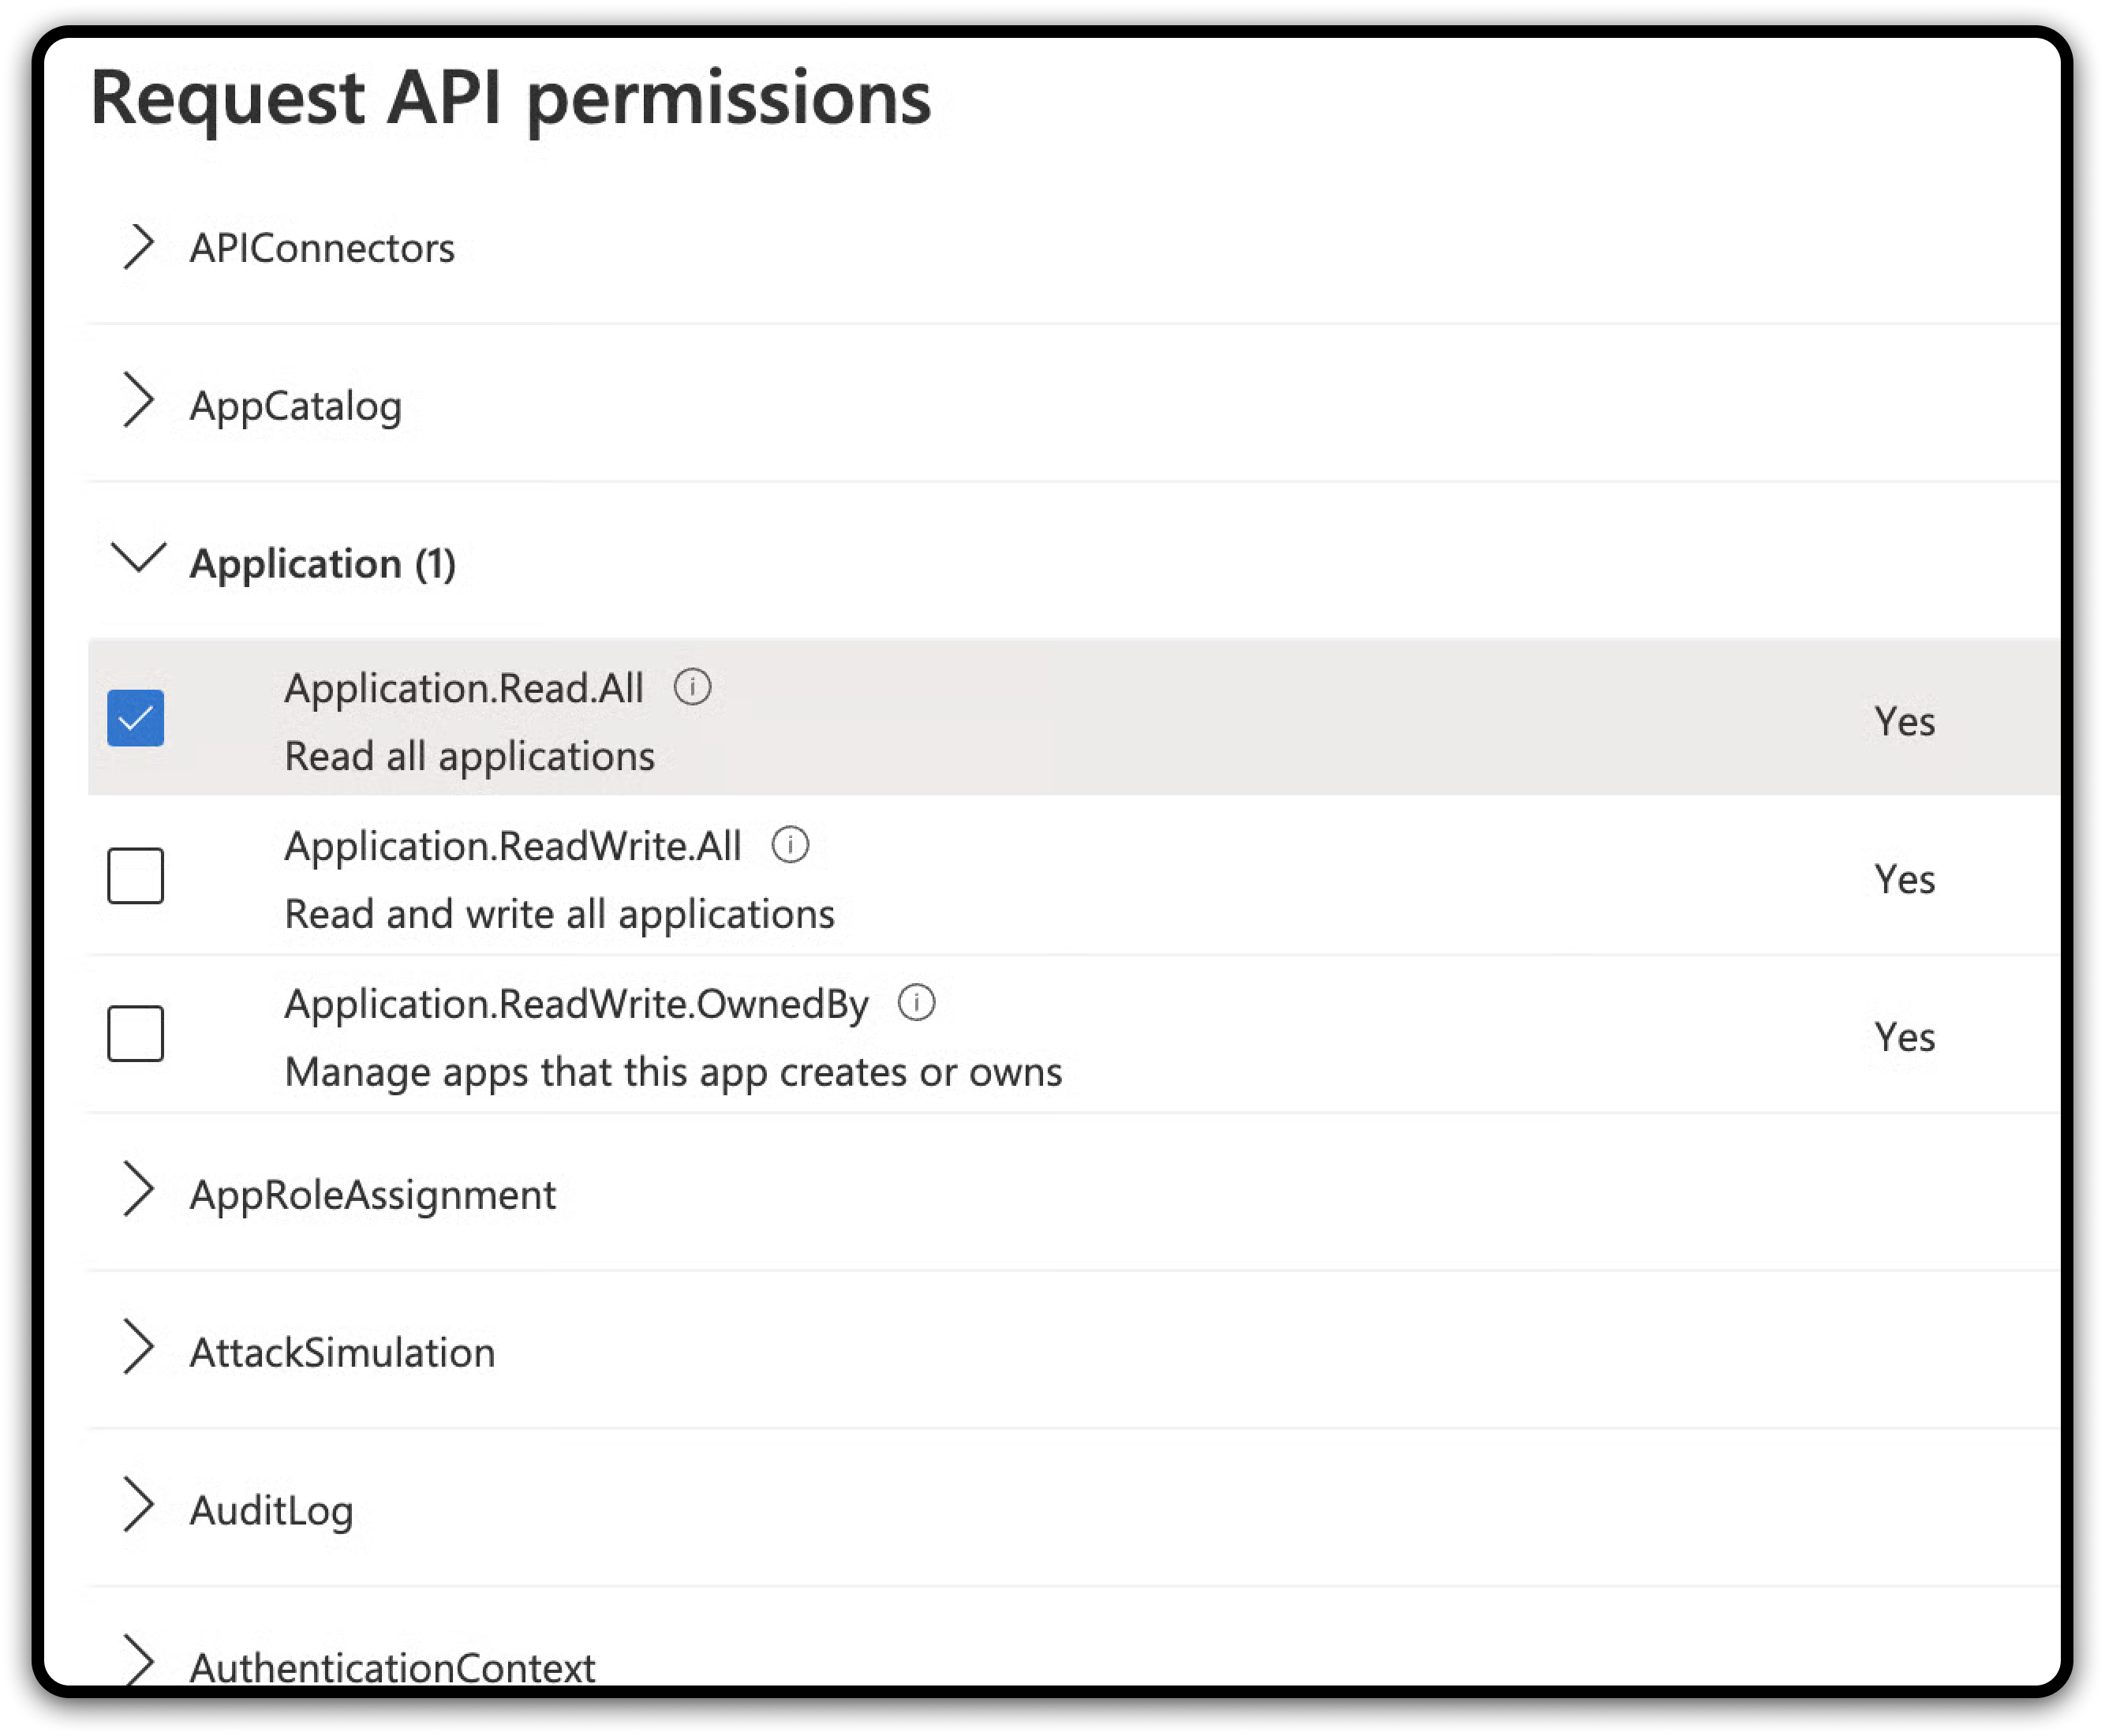
Task: Click the AttackSimulation group label
Action: click(x=342, y=1353)
